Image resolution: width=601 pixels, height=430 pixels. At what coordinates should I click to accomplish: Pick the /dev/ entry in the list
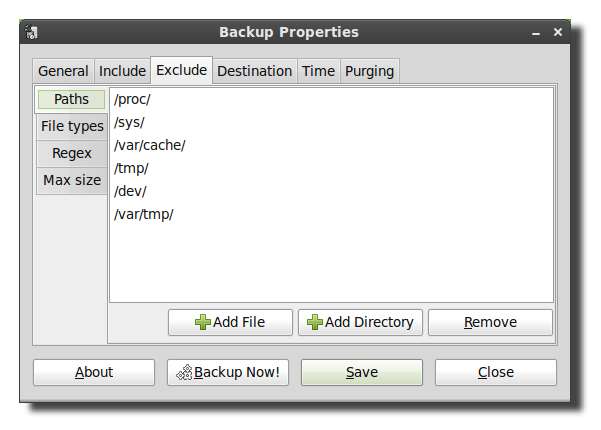pos(132,191)
